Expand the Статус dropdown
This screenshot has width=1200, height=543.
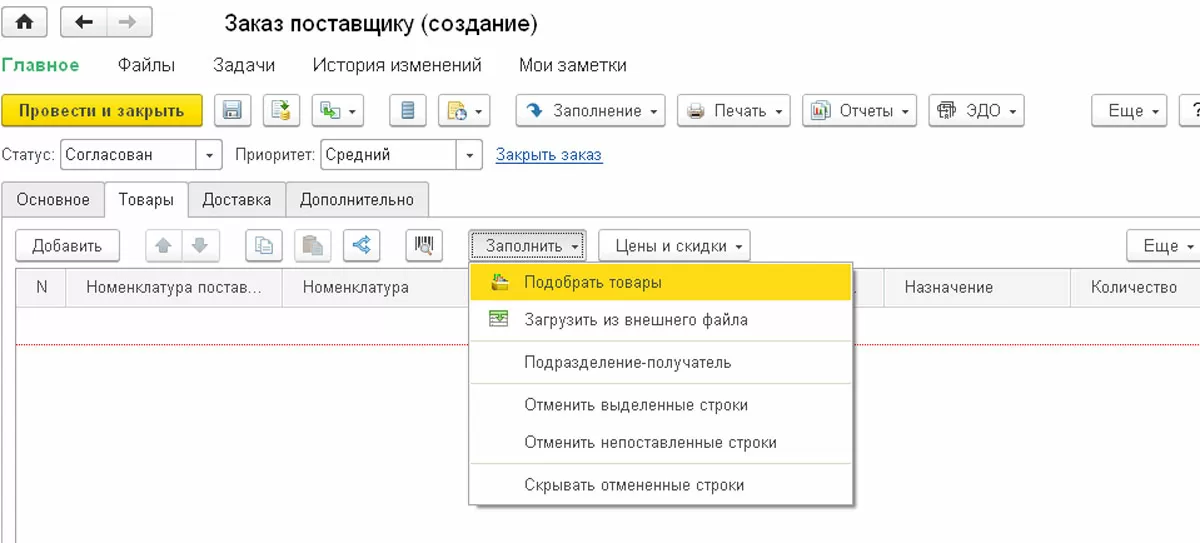[209, 155]
